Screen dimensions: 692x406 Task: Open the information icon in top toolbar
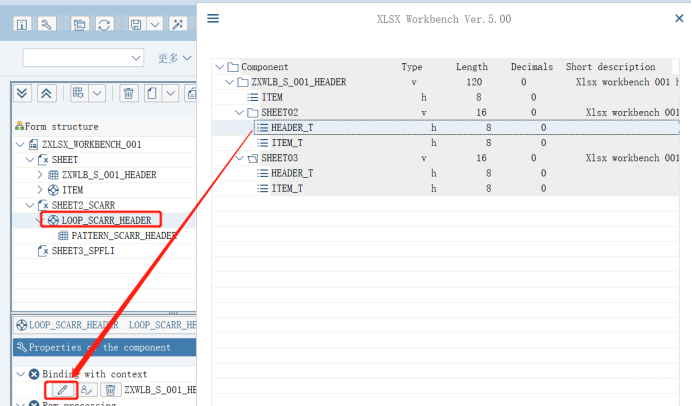(22, 24)
